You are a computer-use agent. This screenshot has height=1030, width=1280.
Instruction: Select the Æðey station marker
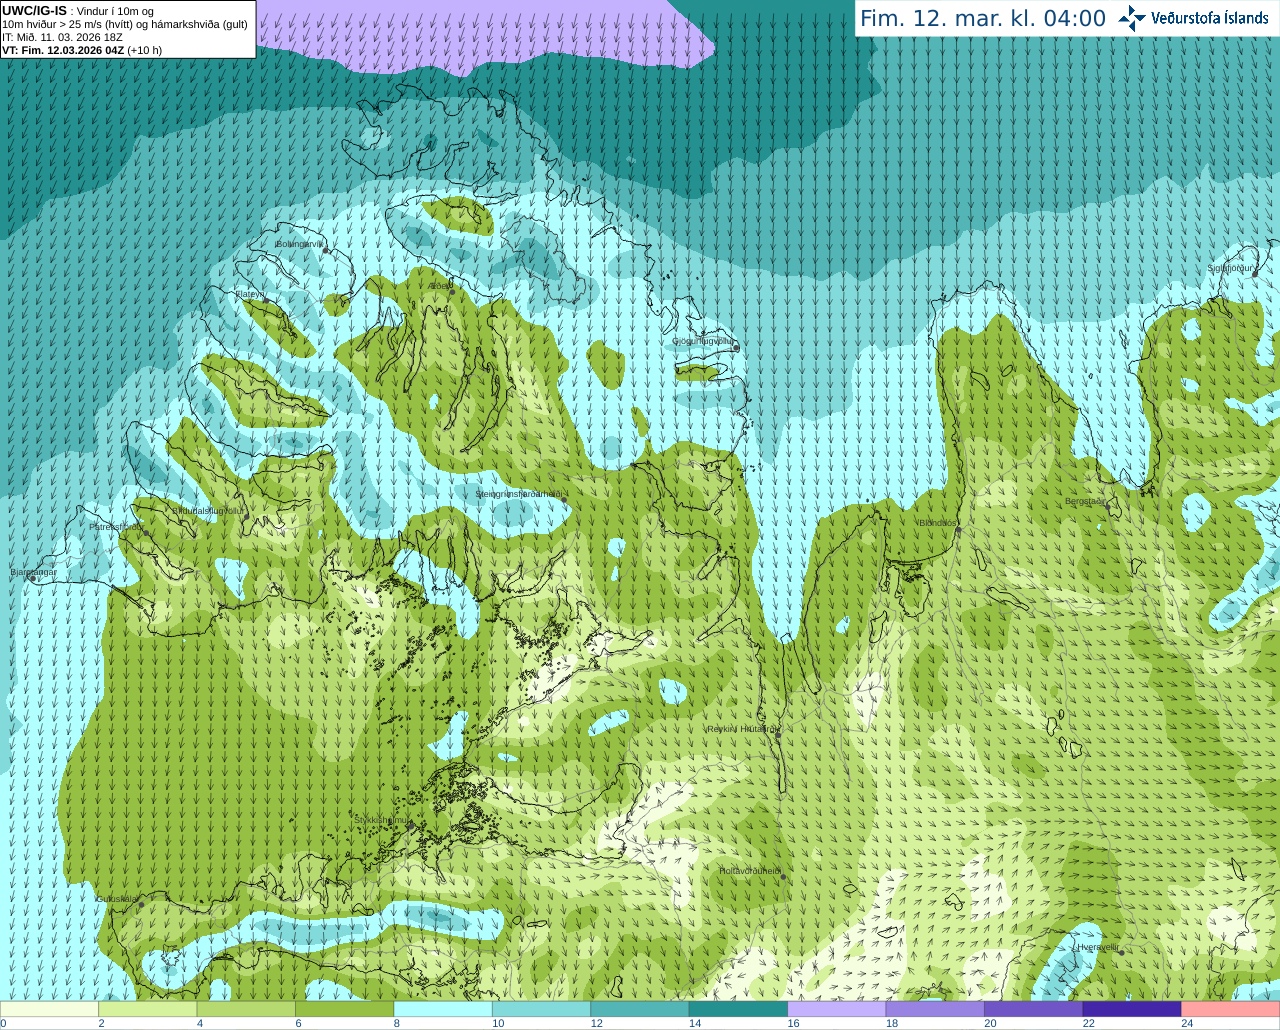(x=452, y=292)
